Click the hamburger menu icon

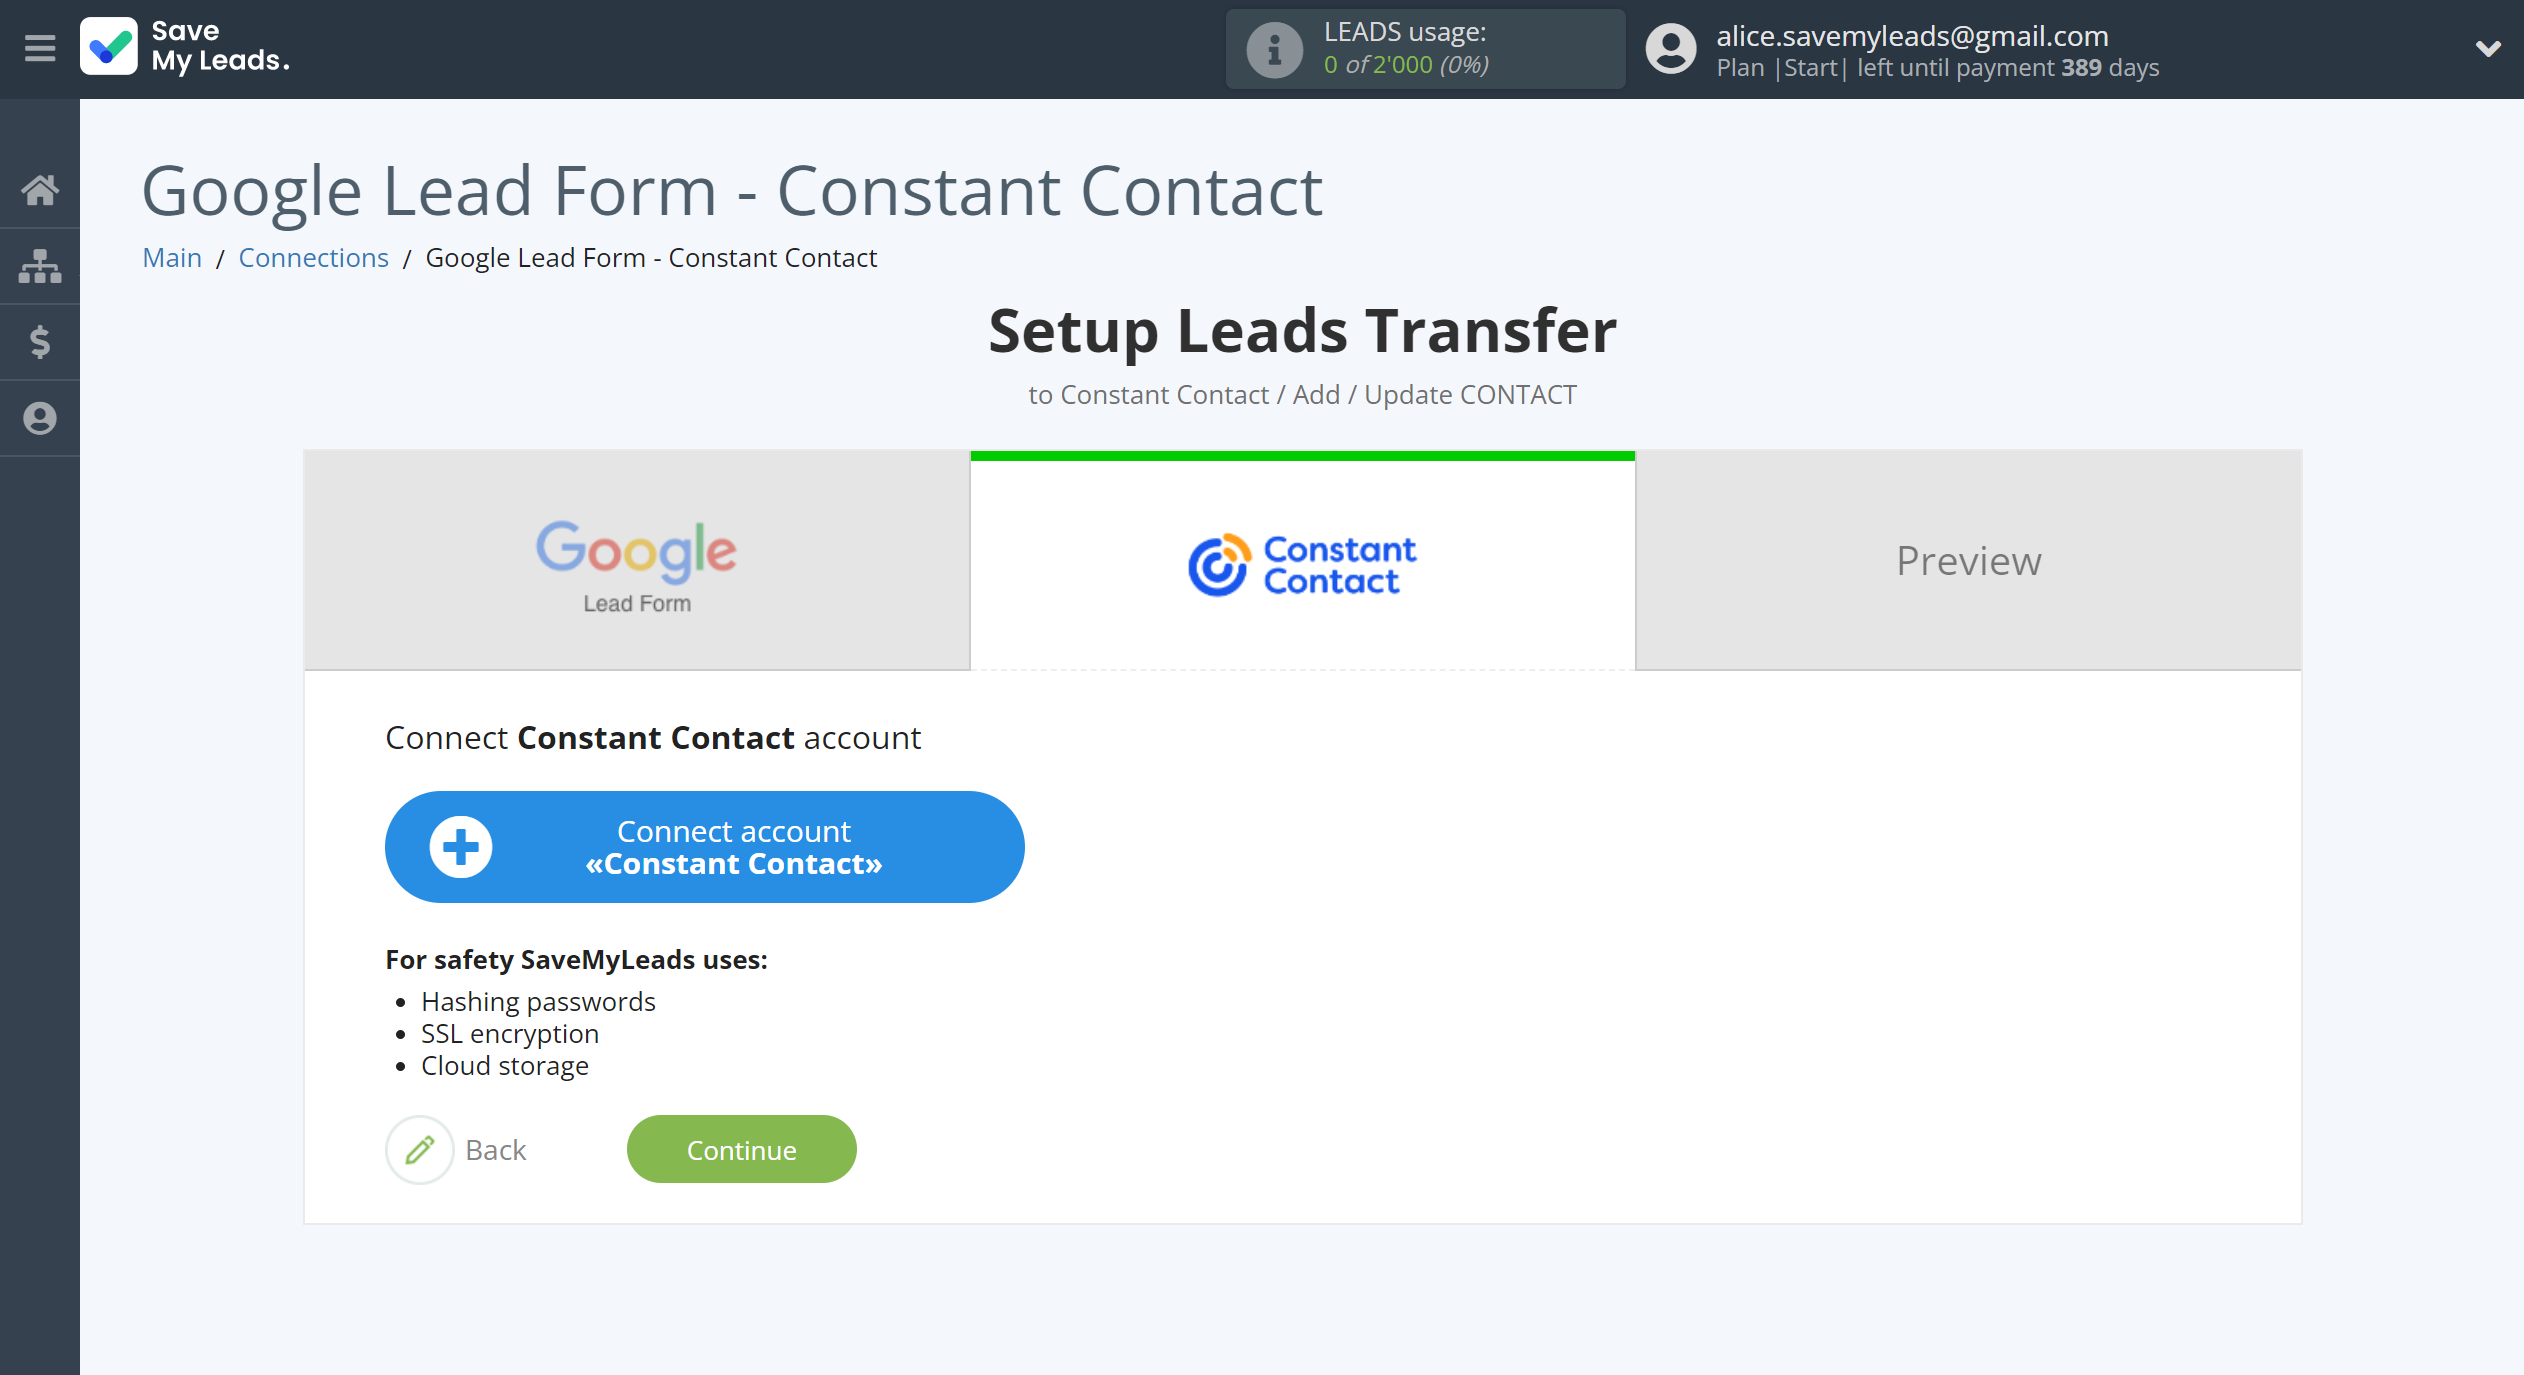39,47
